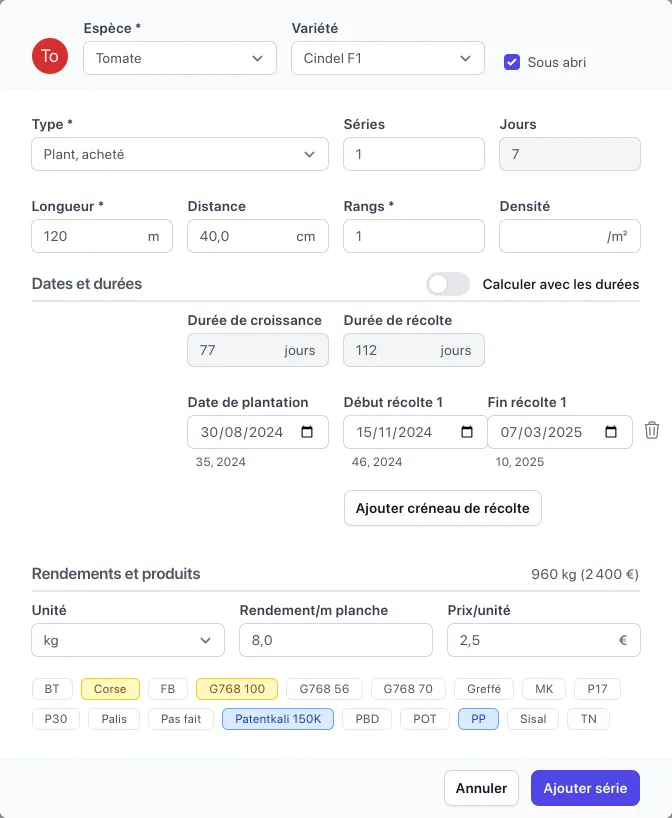The height and width of the screenshot is (818, 672).
Task: Delete the harvest window with the trash icon
Action: (x=652, y=429)
